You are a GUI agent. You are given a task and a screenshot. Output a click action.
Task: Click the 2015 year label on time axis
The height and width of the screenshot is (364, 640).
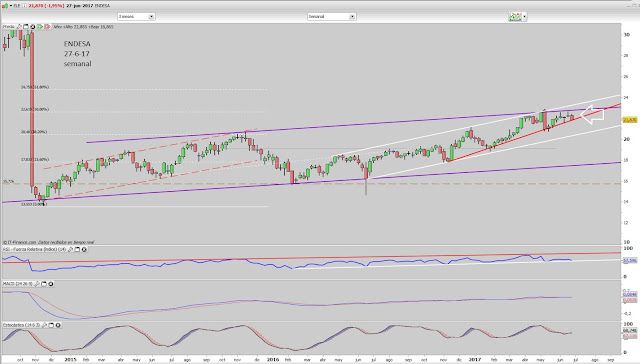pos(71,360)
